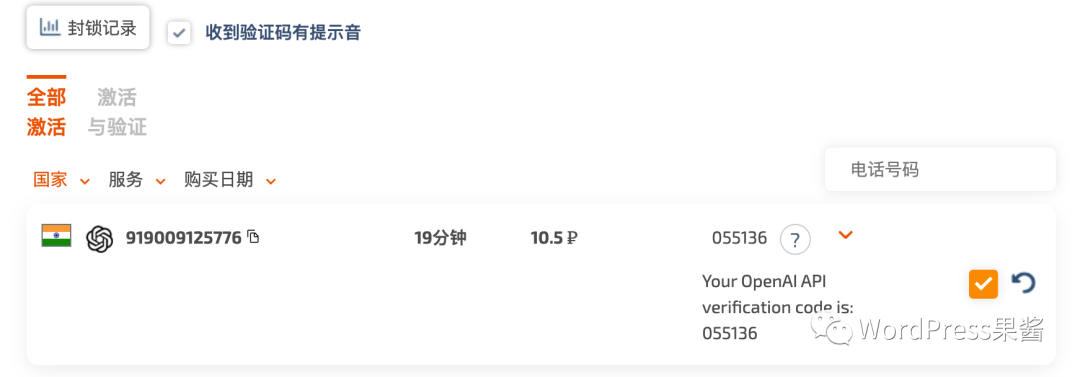Screen dimensions: 1080x377
Task: Open the 封锁记录 button
Action: [x=88, y=28]
